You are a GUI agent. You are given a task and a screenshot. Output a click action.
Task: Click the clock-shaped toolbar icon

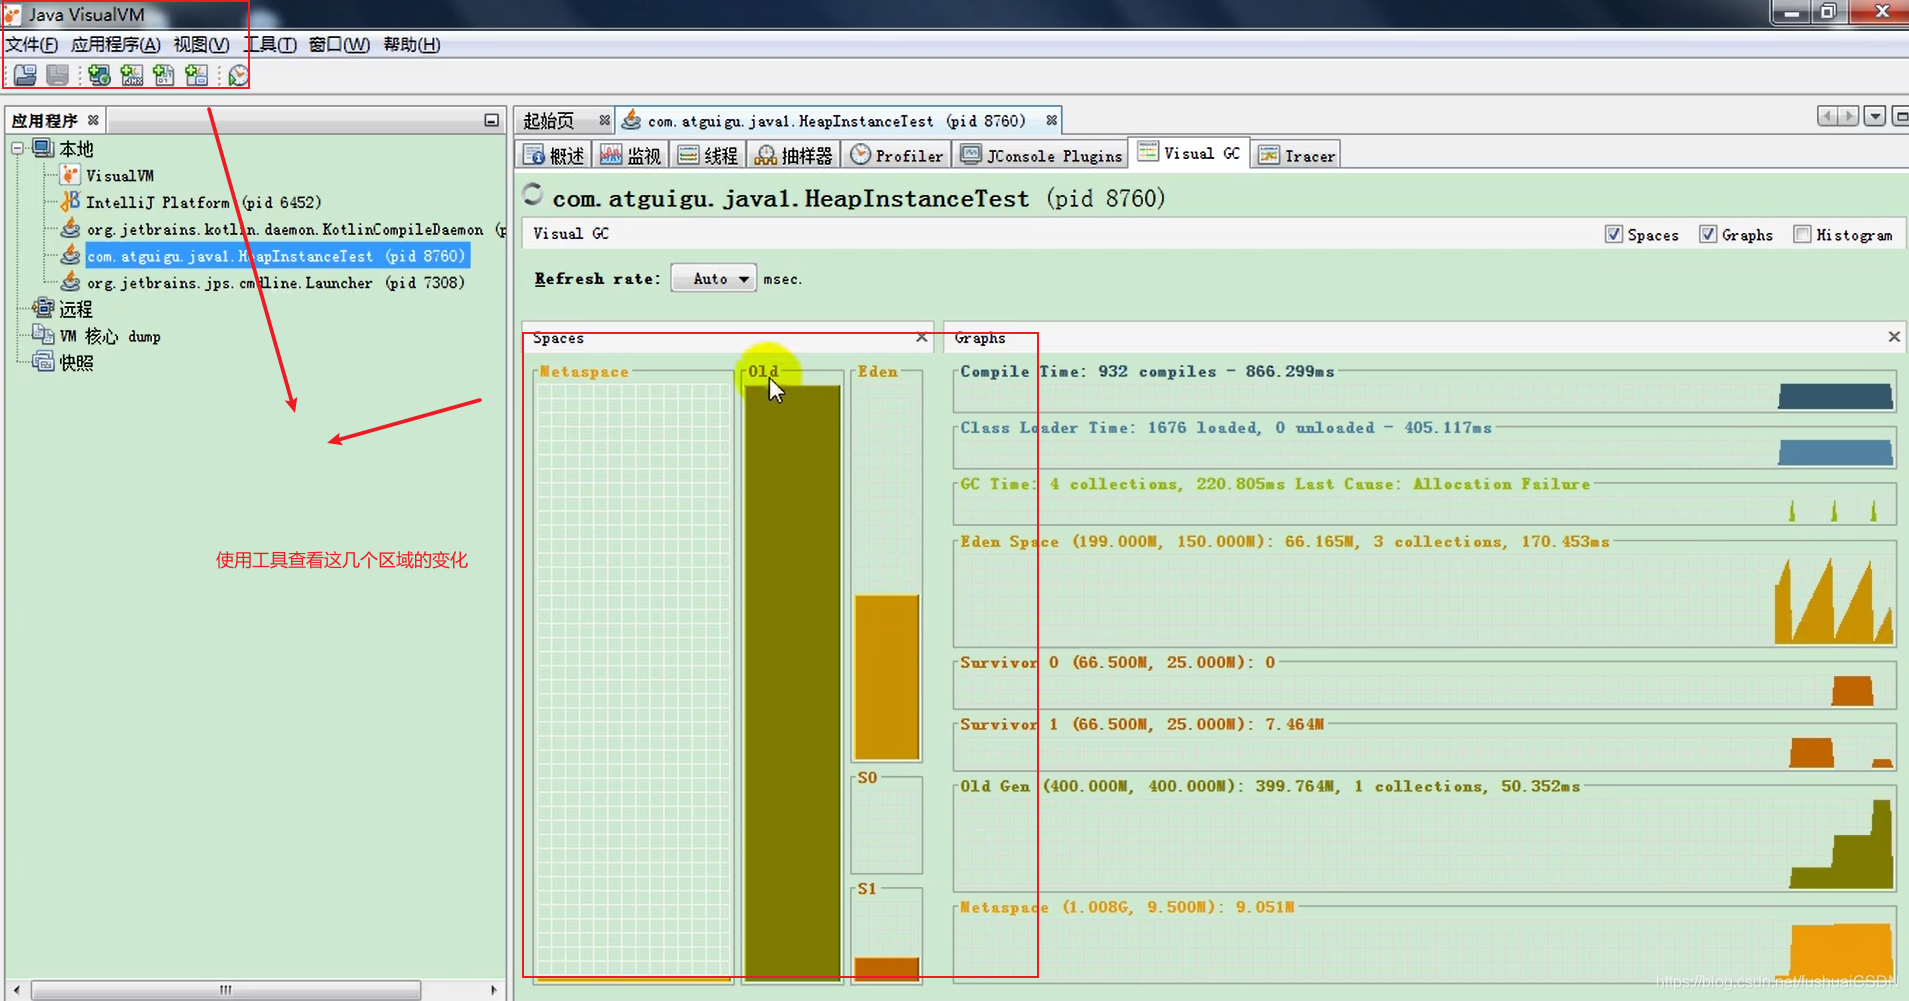(238, 75)
